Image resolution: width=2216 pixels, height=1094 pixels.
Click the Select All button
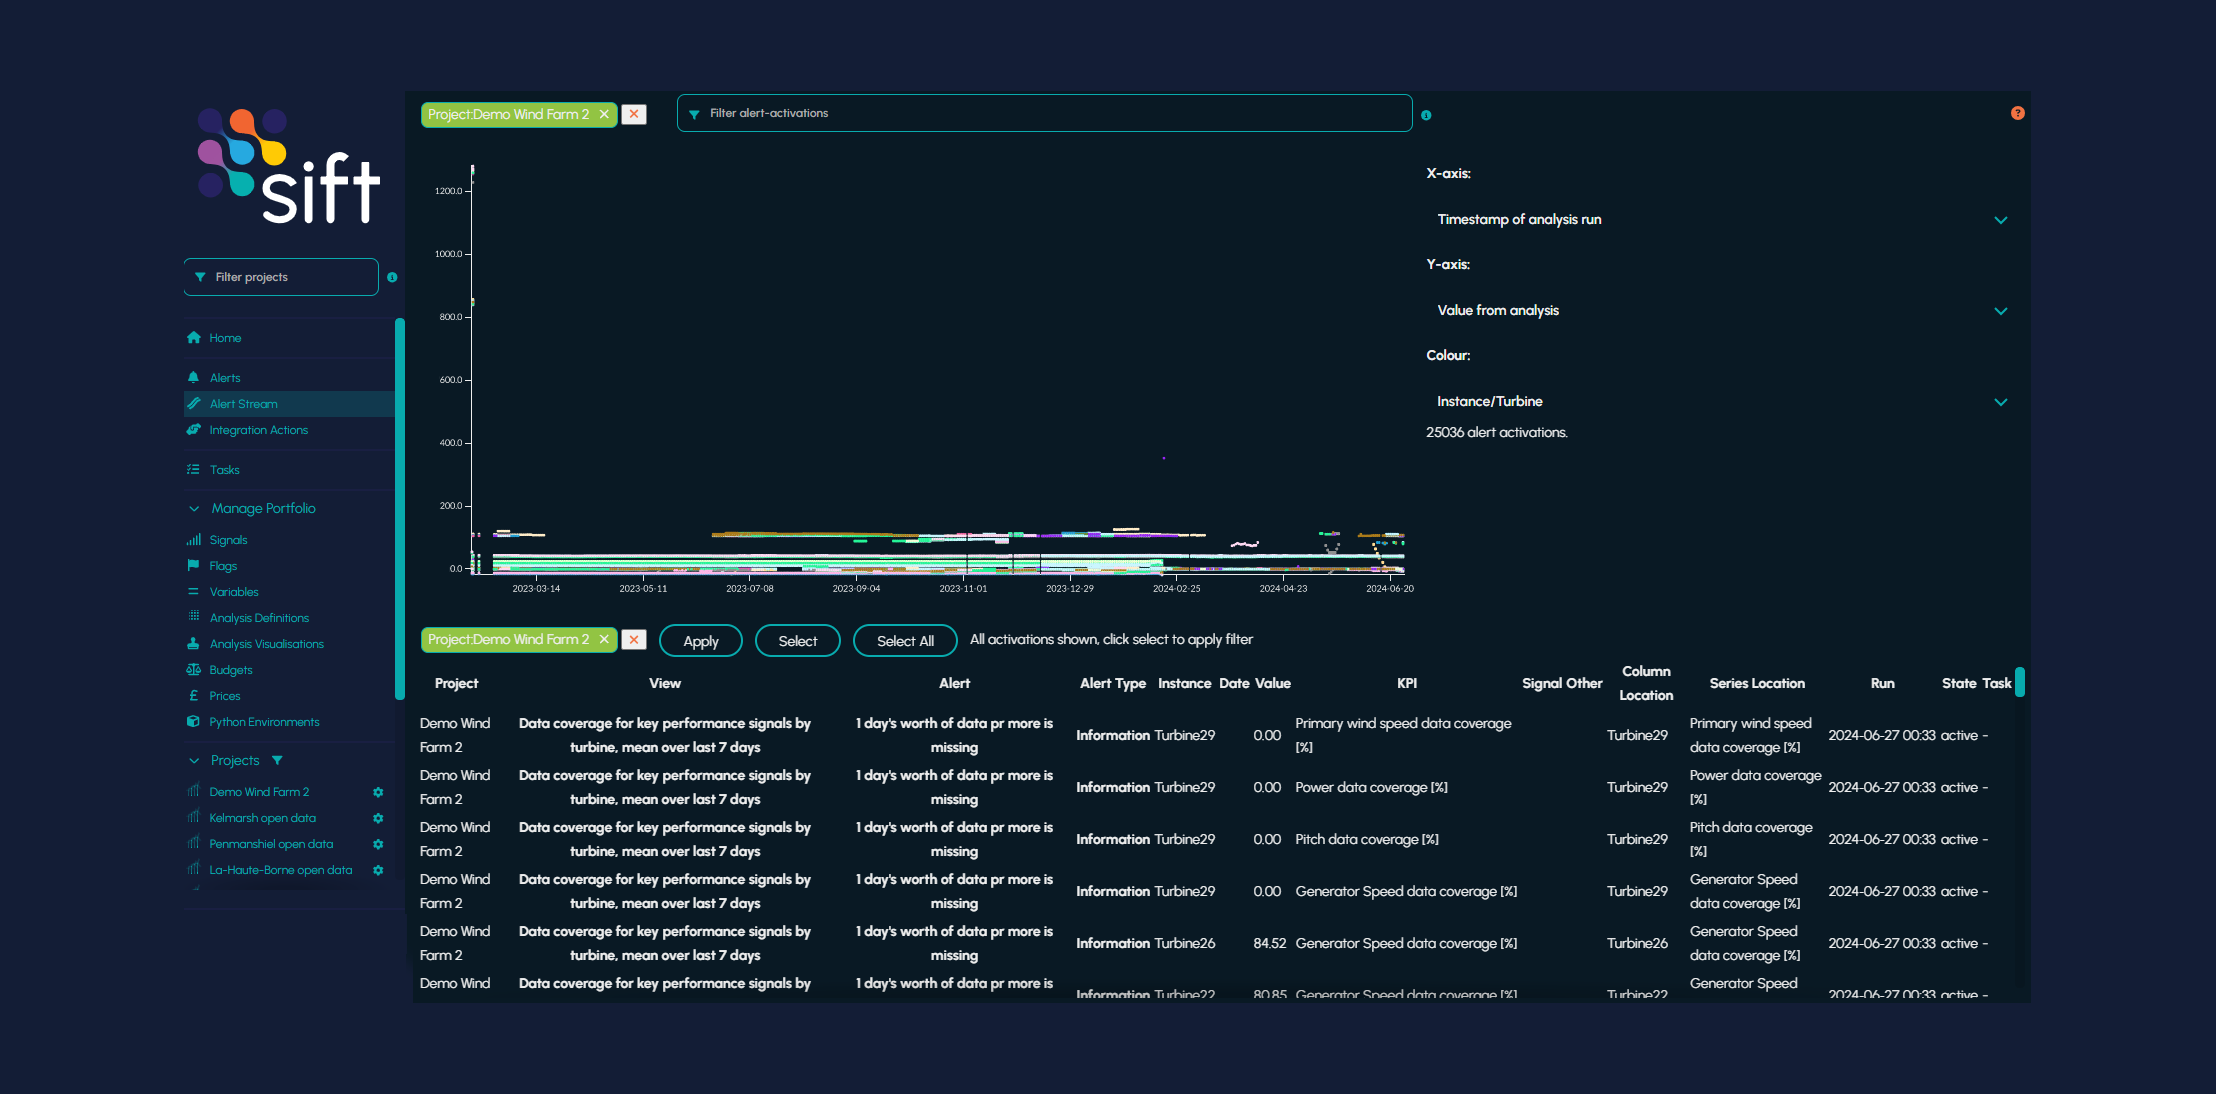(x=905, y=641)
